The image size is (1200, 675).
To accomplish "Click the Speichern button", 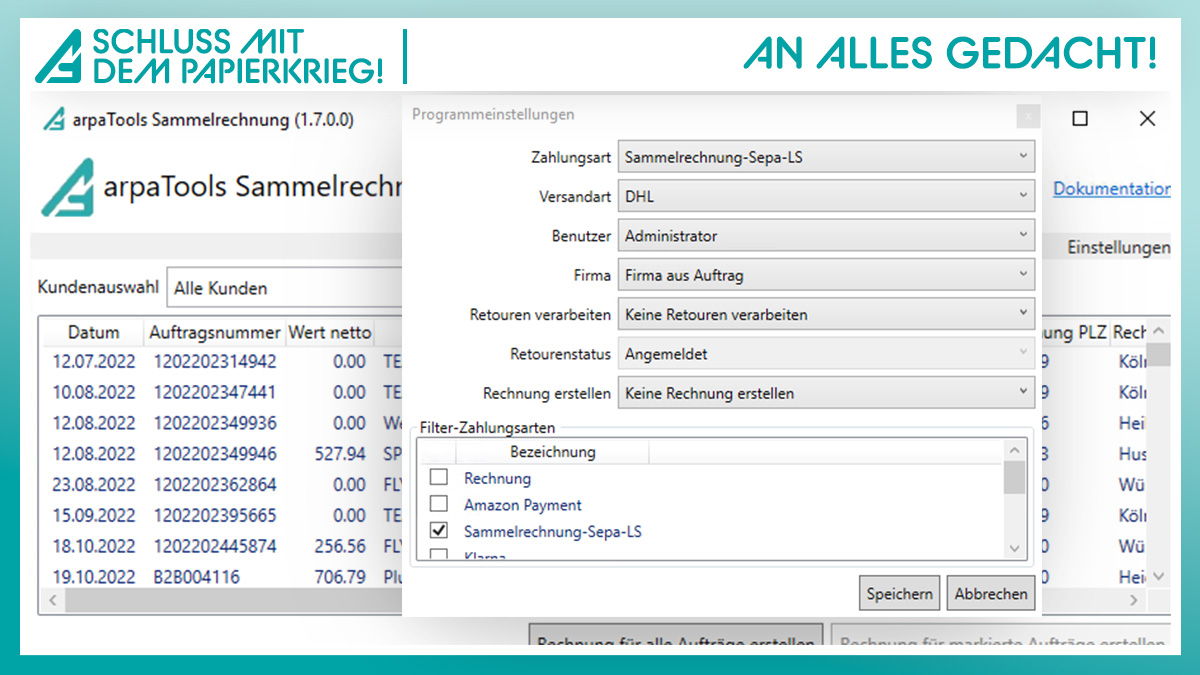I will pyautogui.click(x=900, y=593).
